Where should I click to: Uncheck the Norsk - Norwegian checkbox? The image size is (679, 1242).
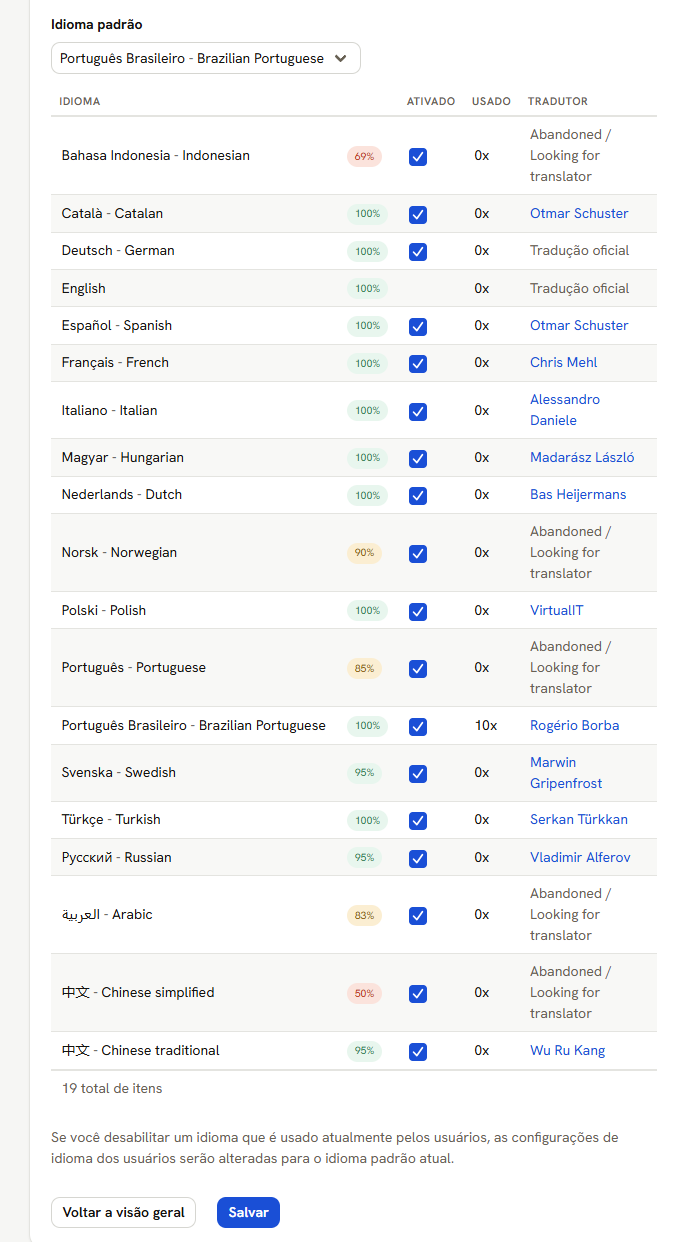[x=418, y=553]
